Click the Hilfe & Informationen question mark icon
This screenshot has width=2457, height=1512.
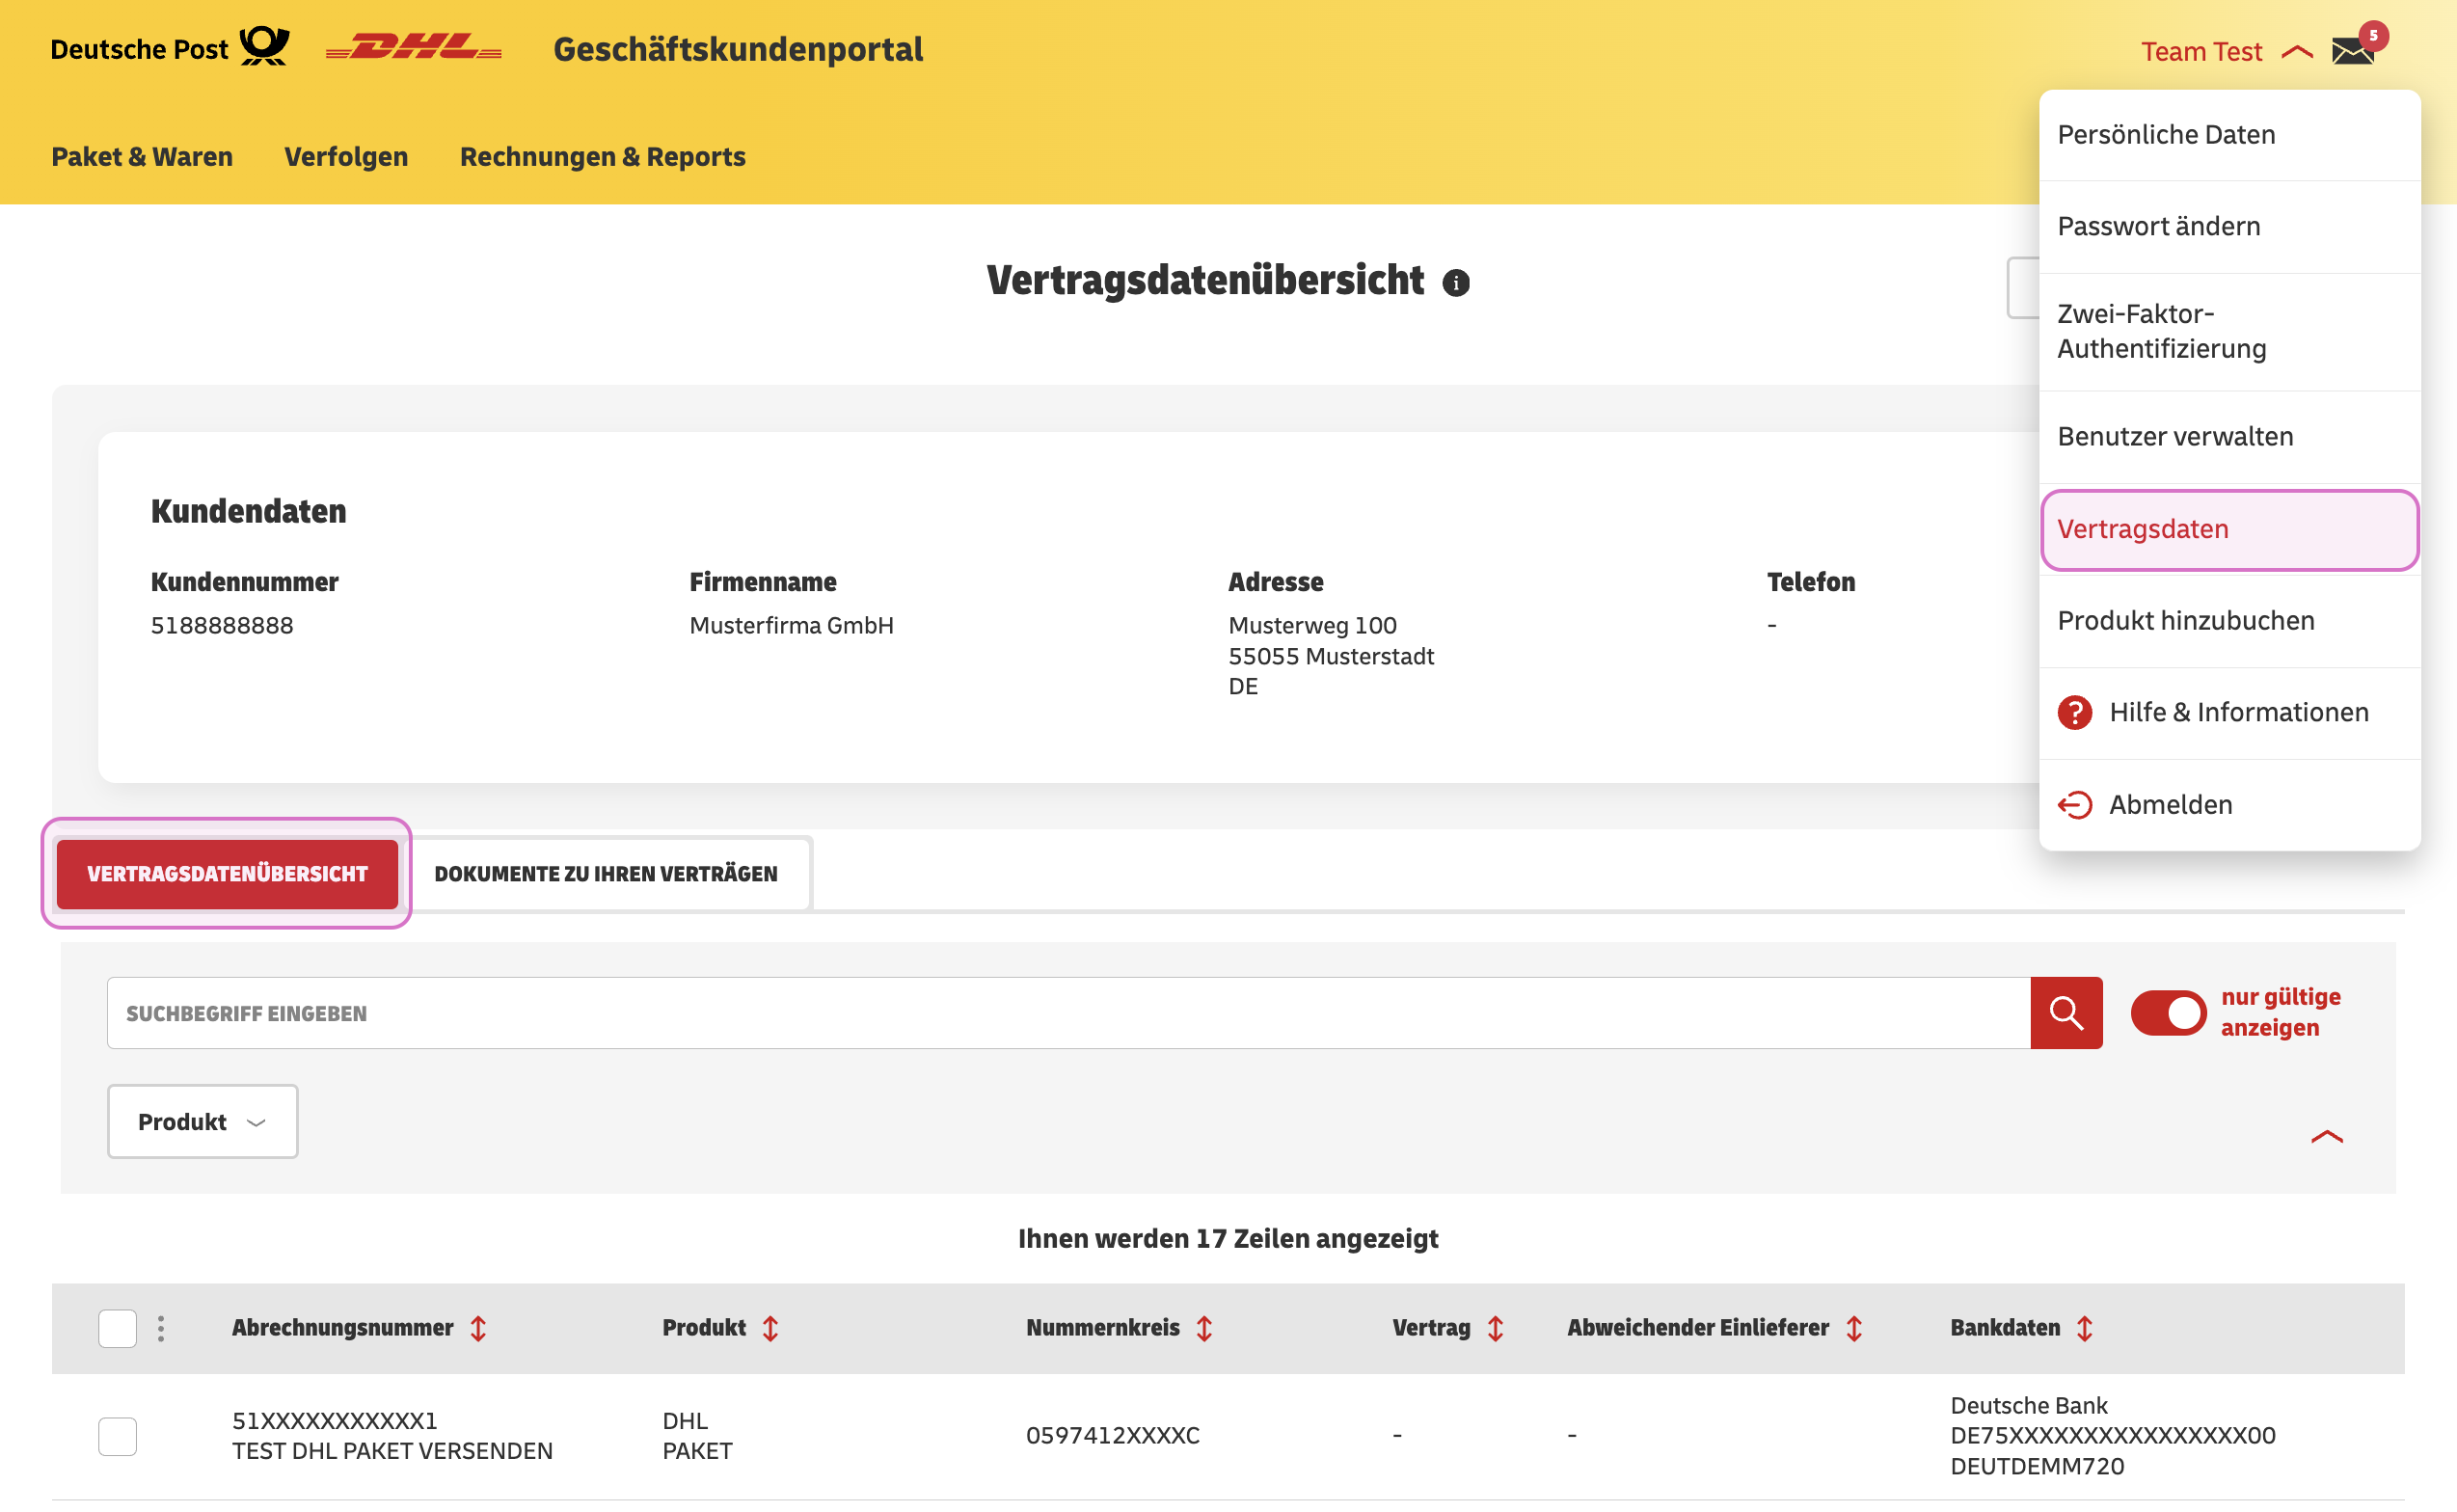click(2075, 712)
